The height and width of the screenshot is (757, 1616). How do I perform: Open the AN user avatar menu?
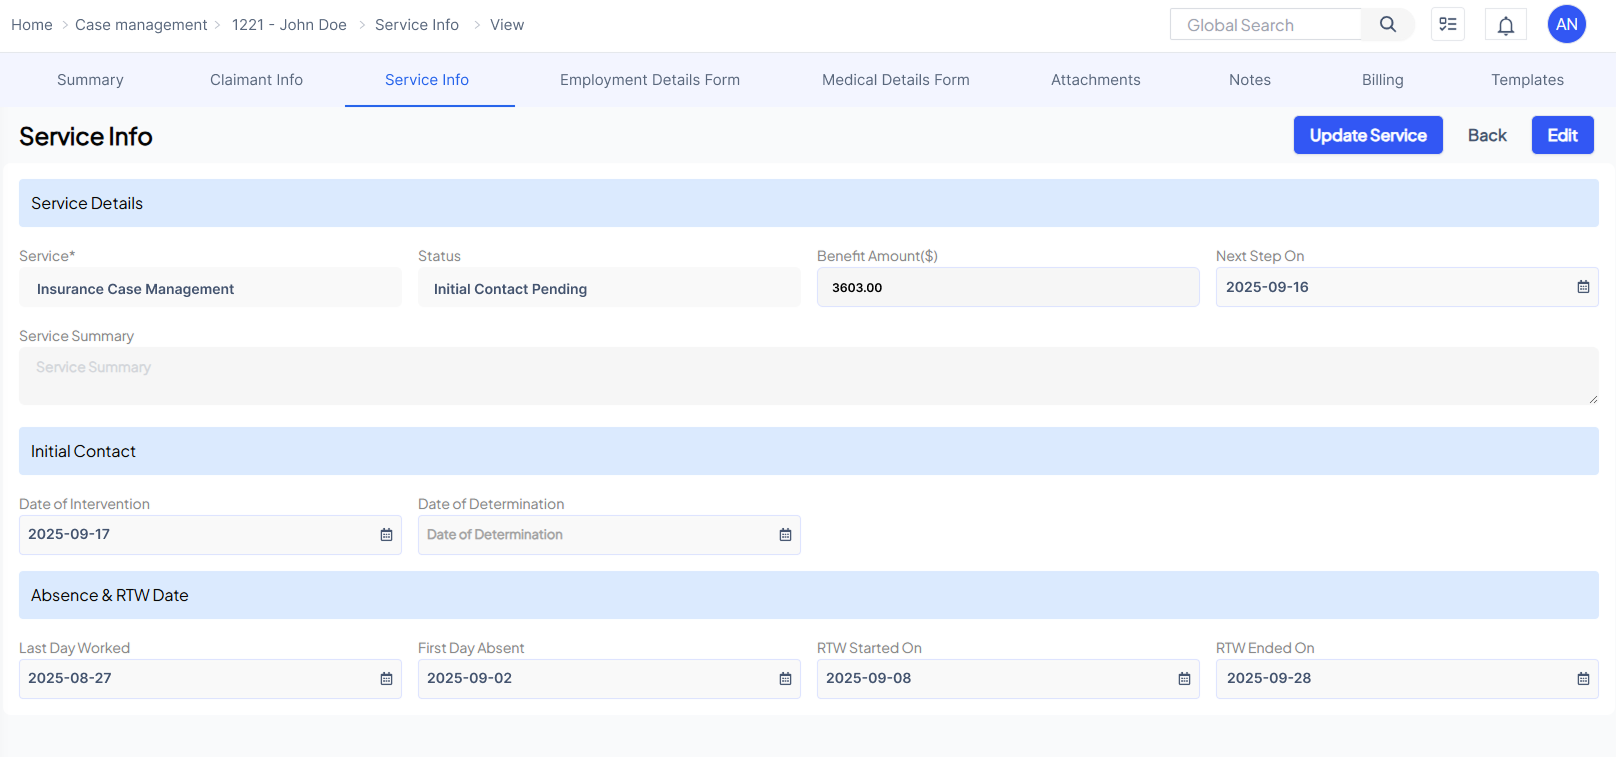coord(1566,25)
